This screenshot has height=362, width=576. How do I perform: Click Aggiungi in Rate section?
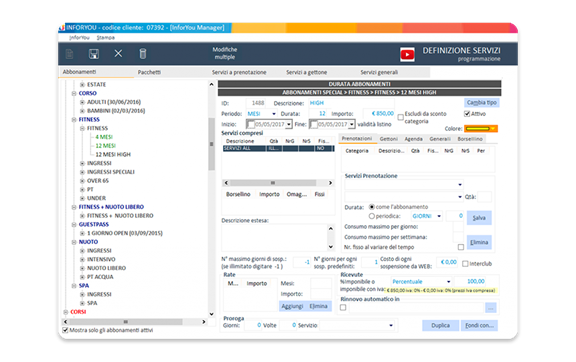(292, 306)
